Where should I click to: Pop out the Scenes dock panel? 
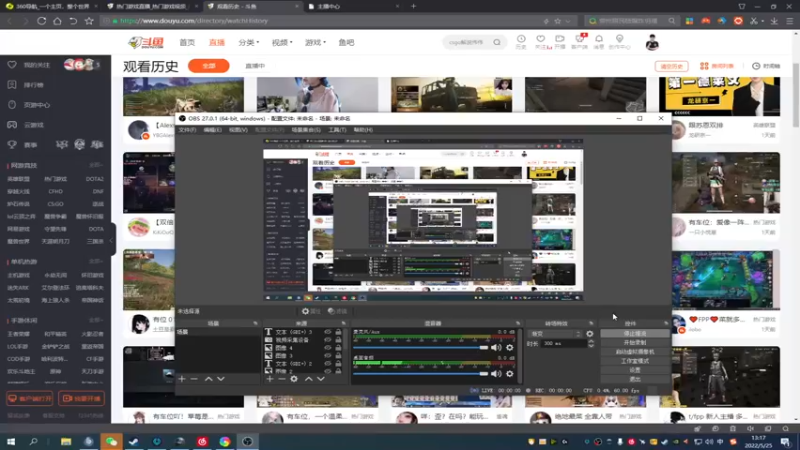click(256, 323)
